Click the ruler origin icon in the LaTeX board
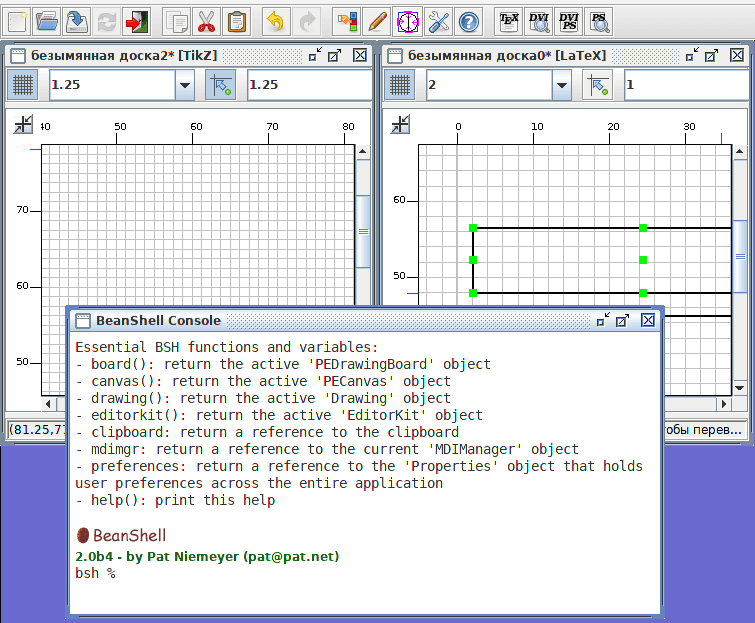 (x=400, y=124)
